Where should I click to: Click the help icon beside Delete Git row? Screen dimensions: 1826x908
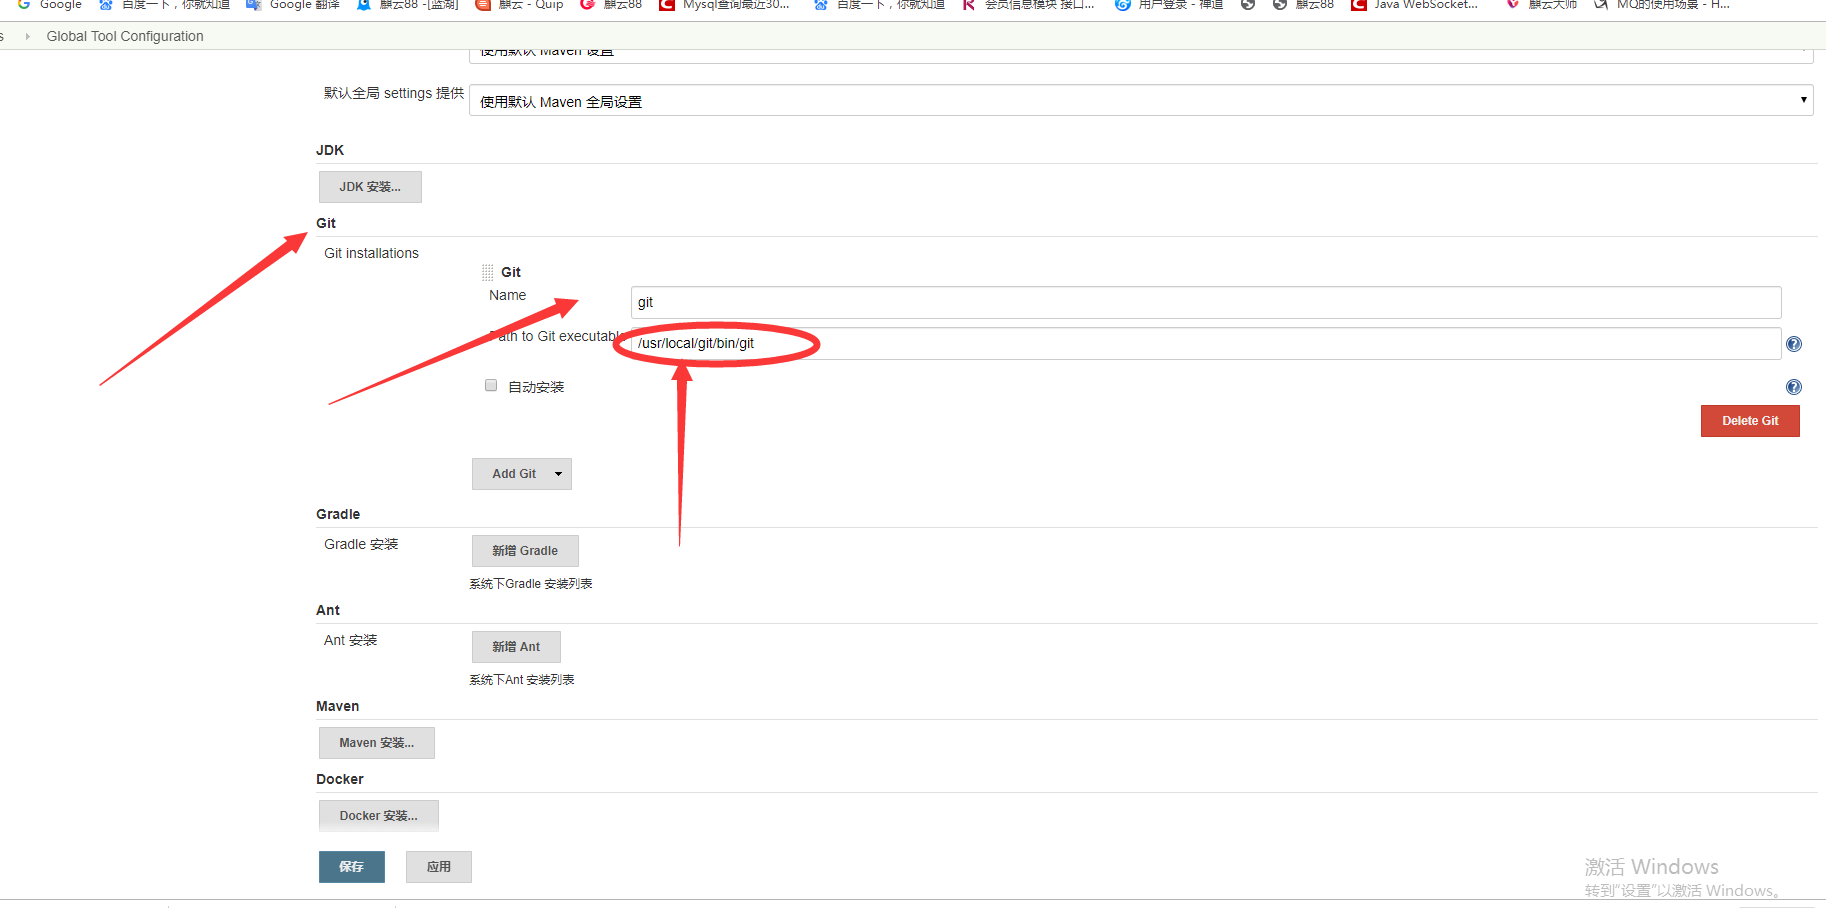coord(1793,387)
